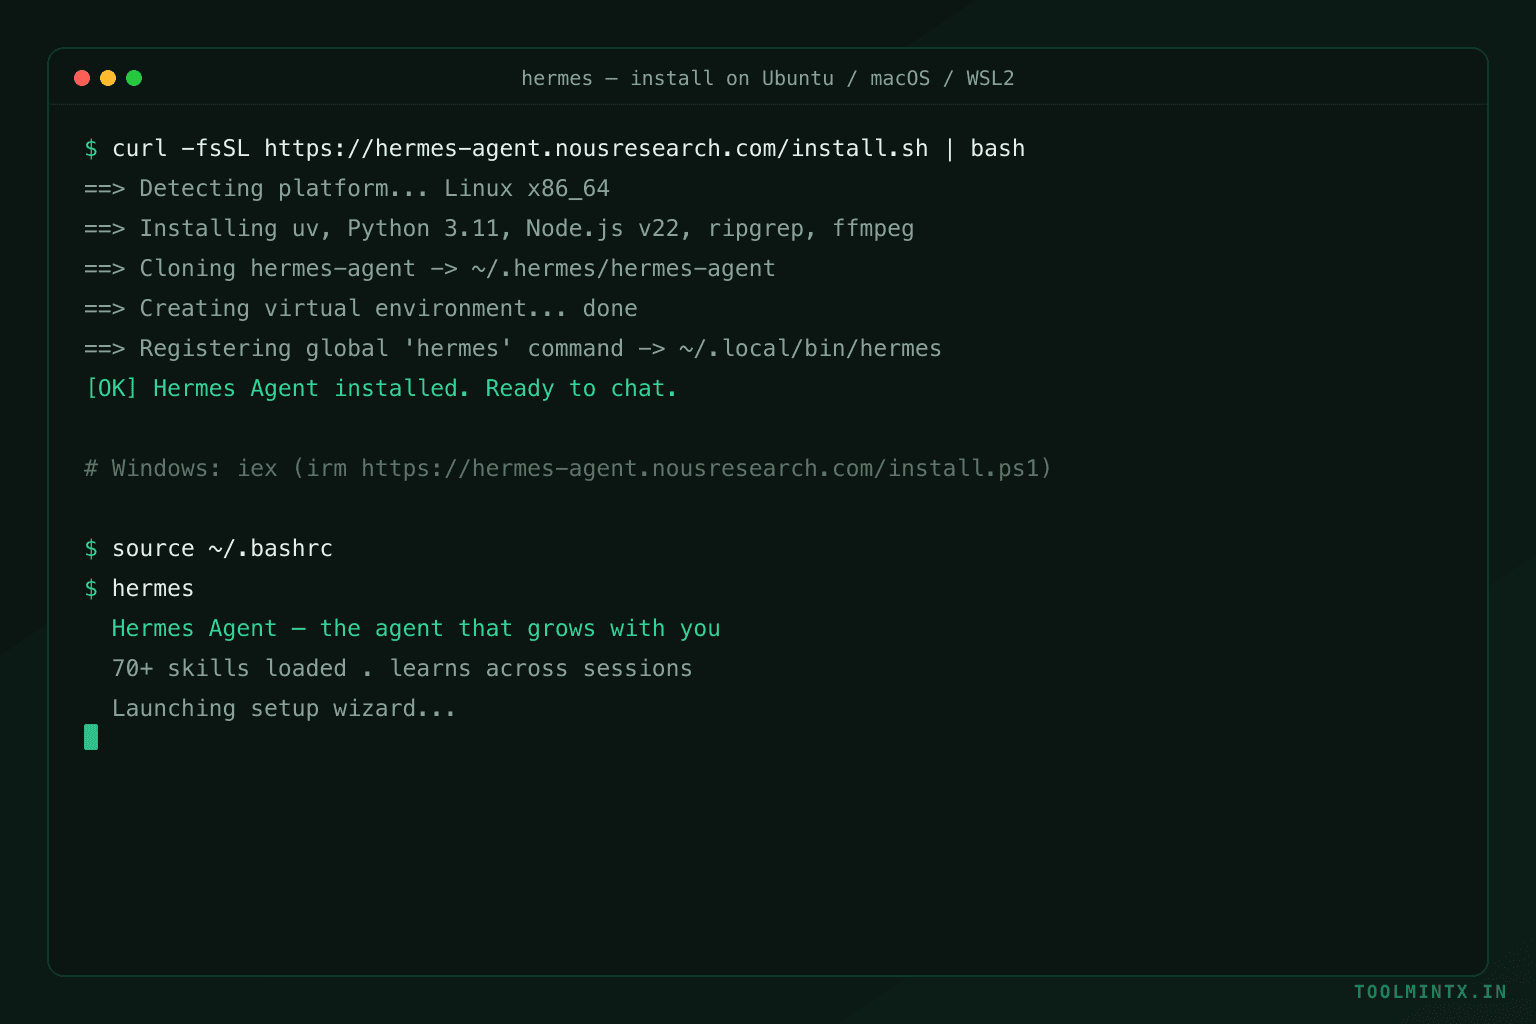
Task: Click the 'Launching setup wizard...' line
Action: click(x=284, y=708)
